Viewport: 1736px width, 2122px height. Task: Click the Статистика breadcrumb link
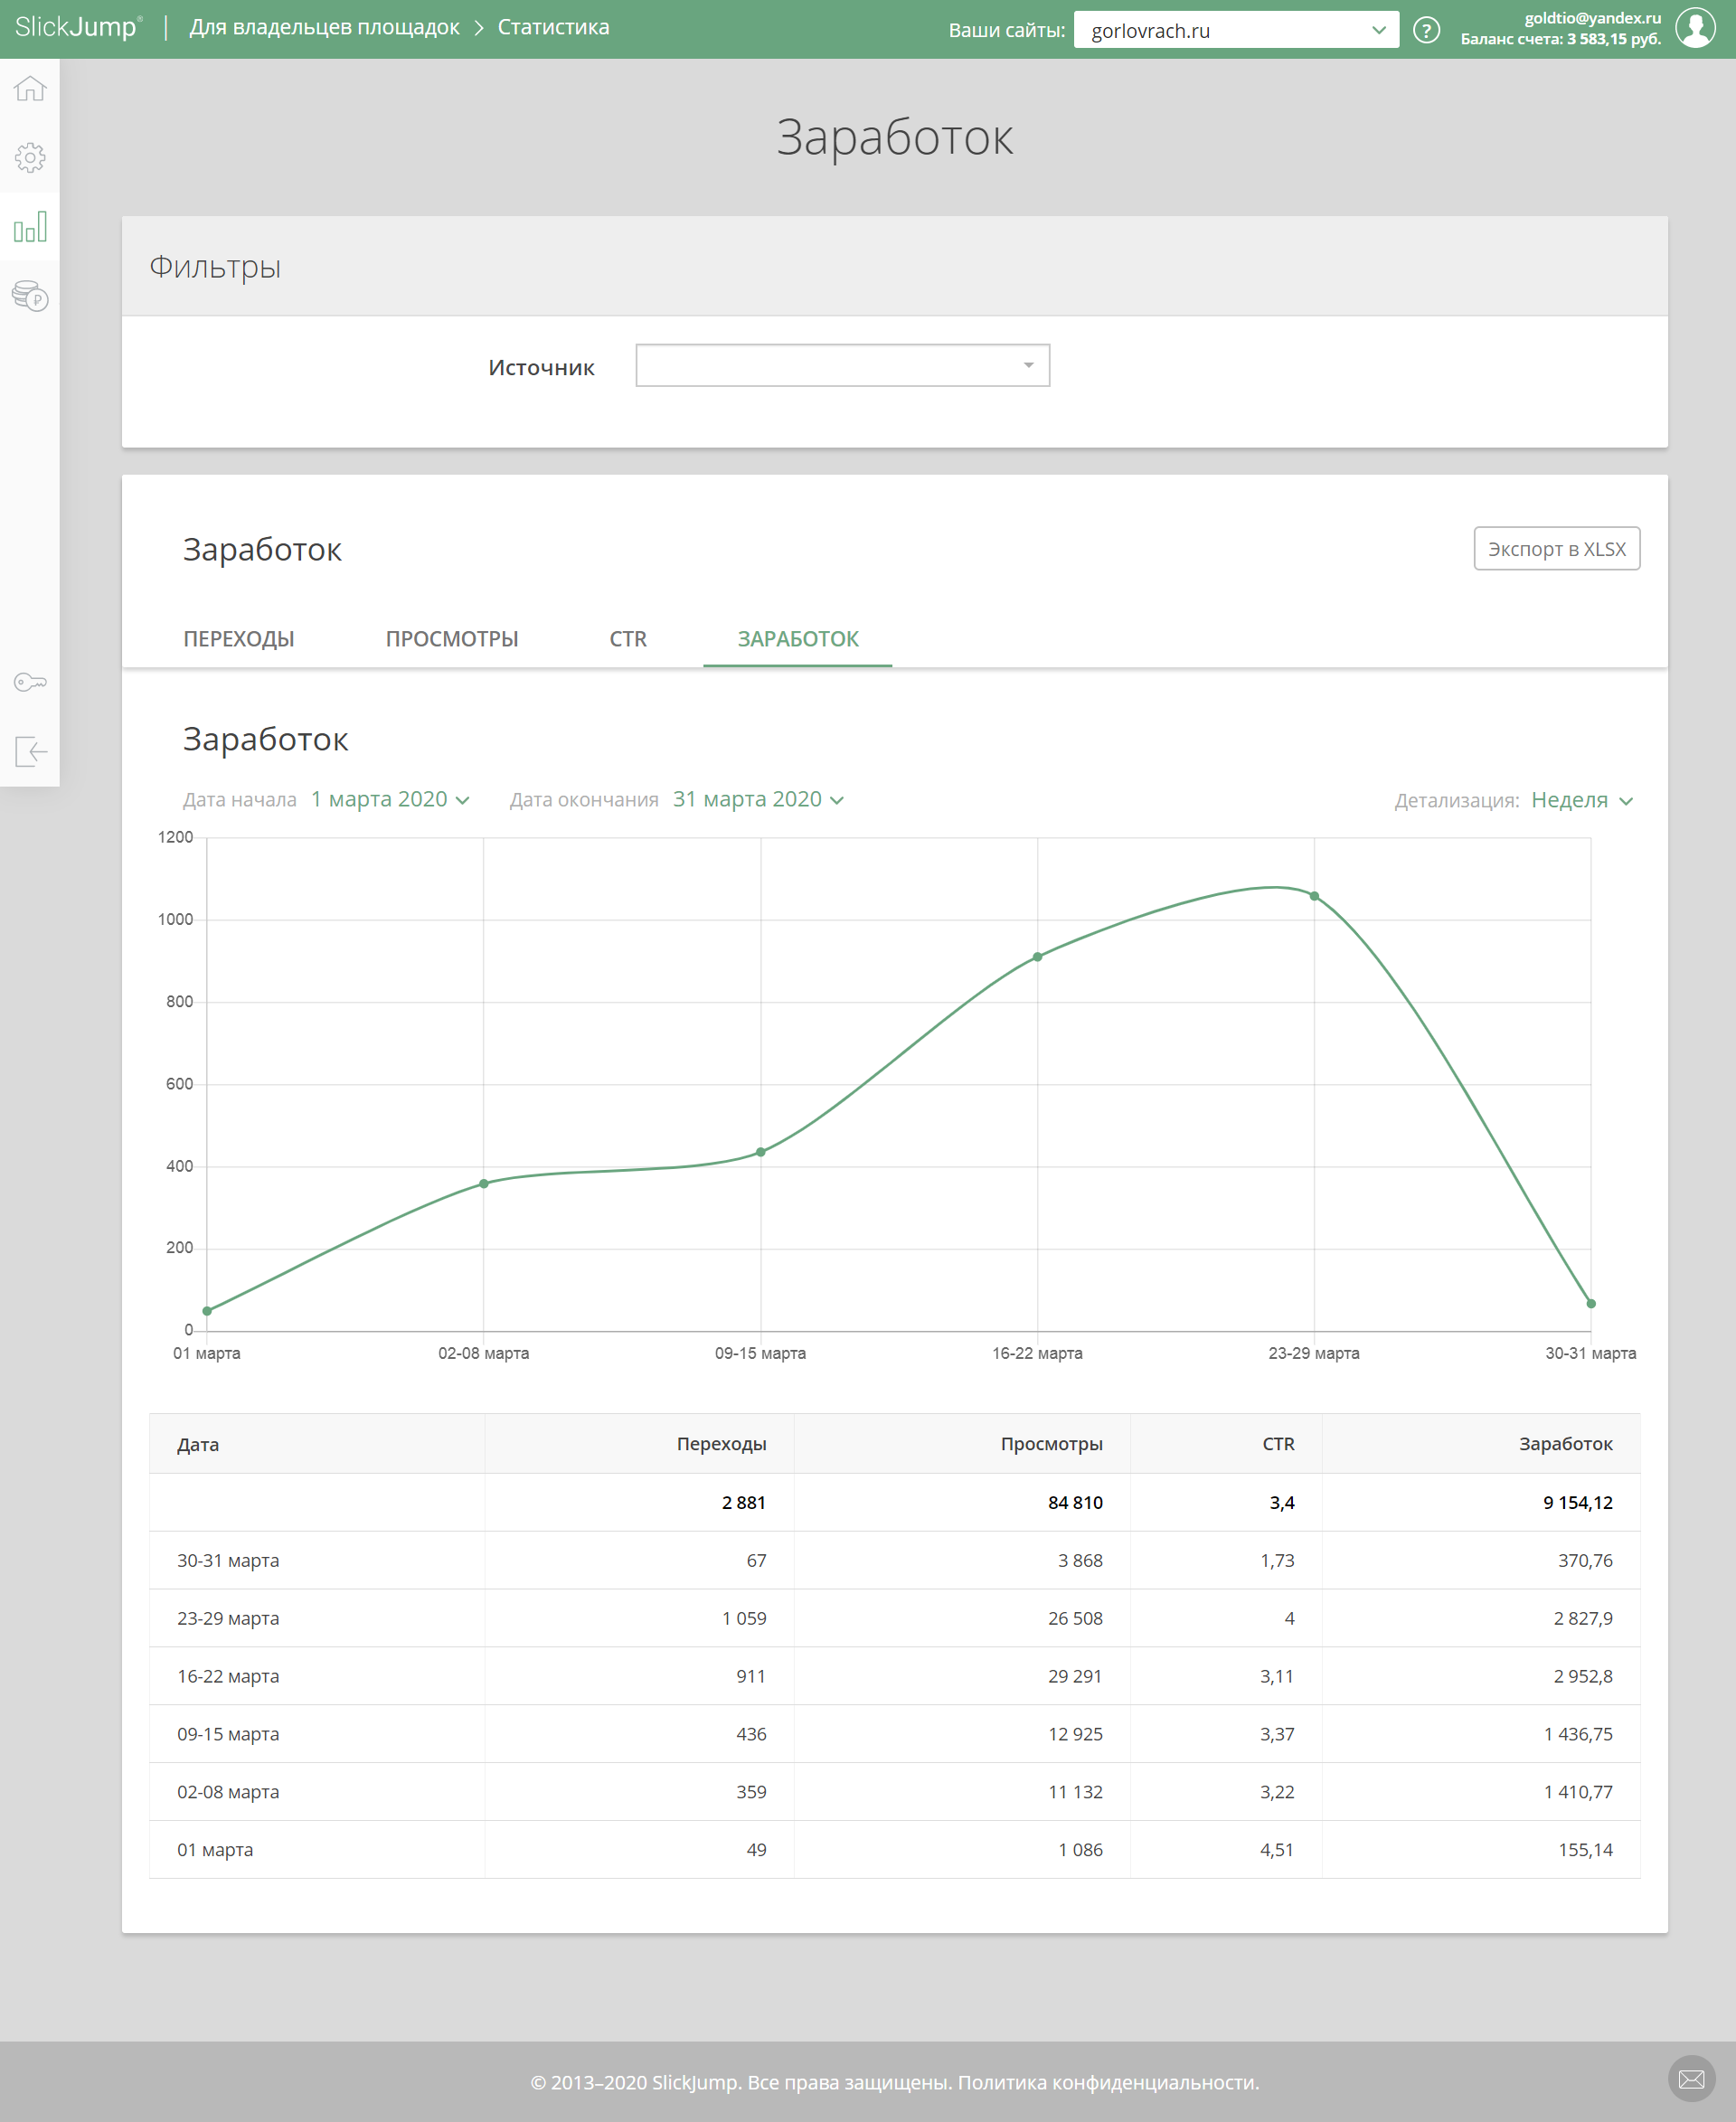[553, 27]
